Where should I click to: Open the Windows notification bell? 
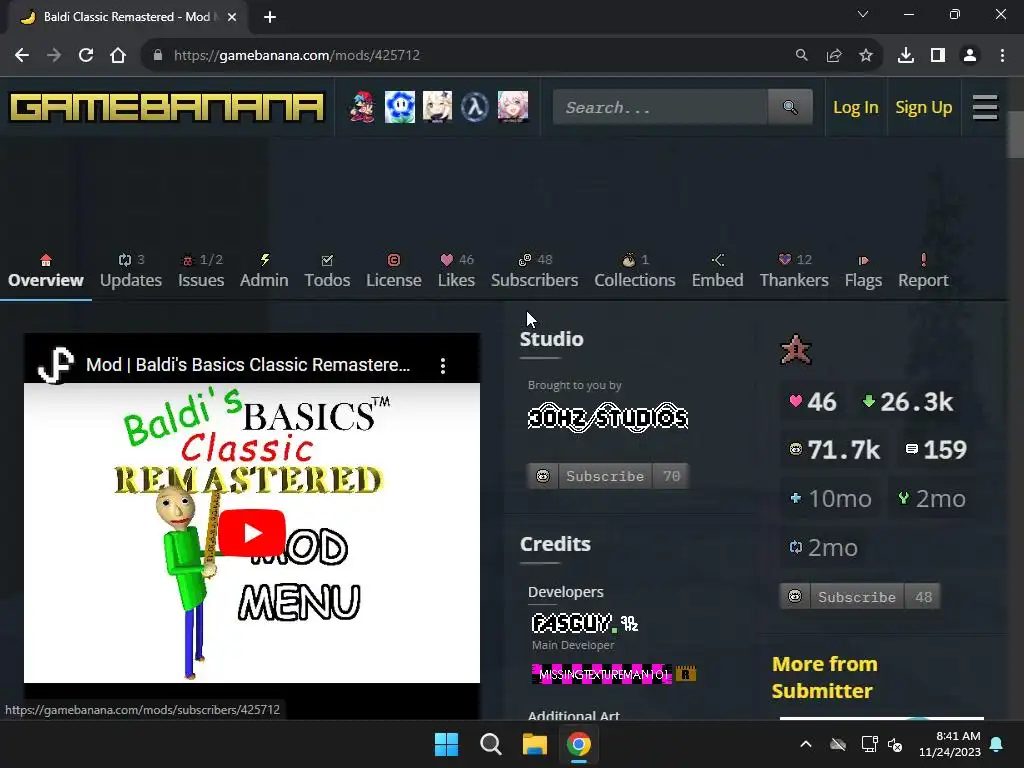coord(997,744)
